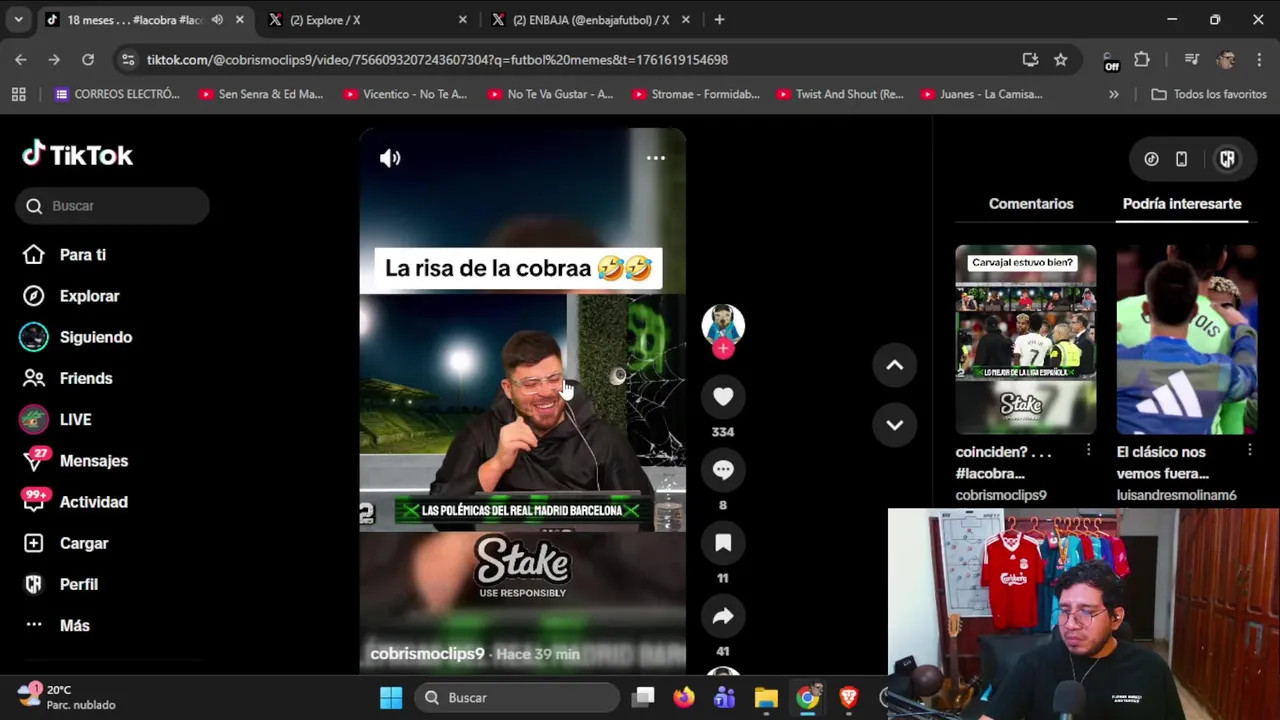Open Vicentico - No Te A... bookmark

404,94
